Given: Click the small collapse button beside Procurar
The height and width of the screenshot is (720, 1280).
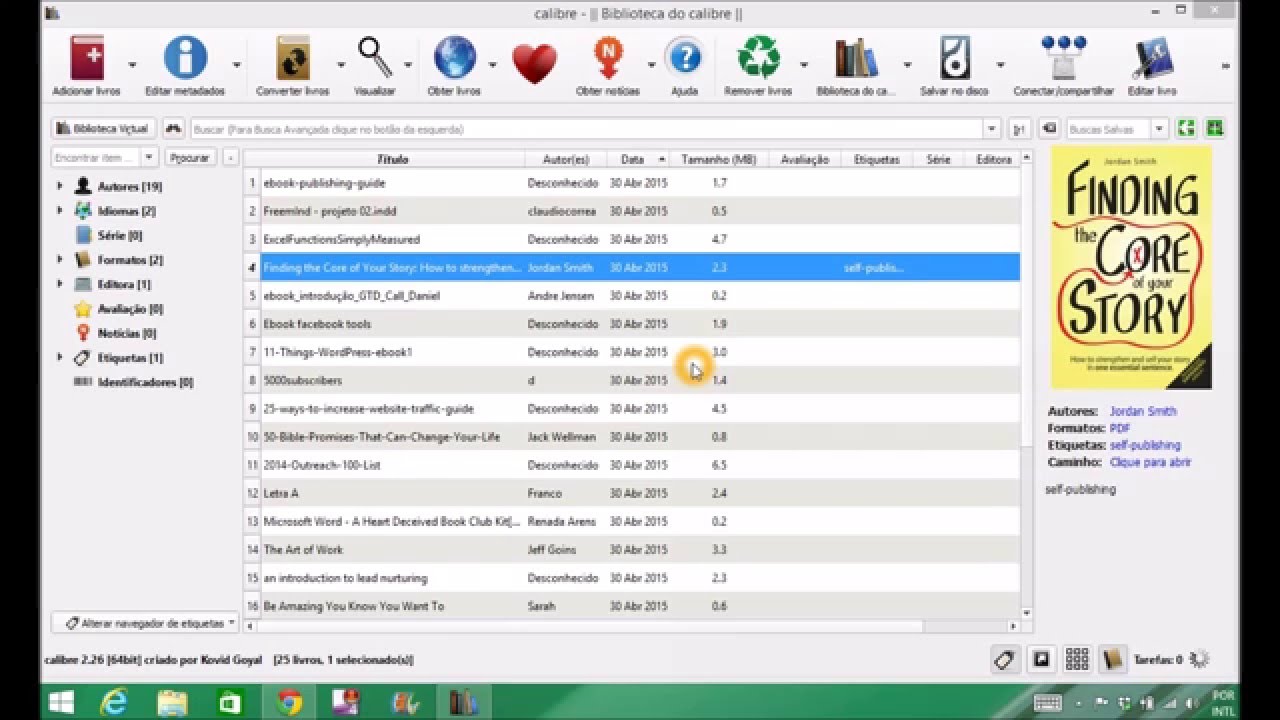Looking at the screenshot, I should coord(230,157).
